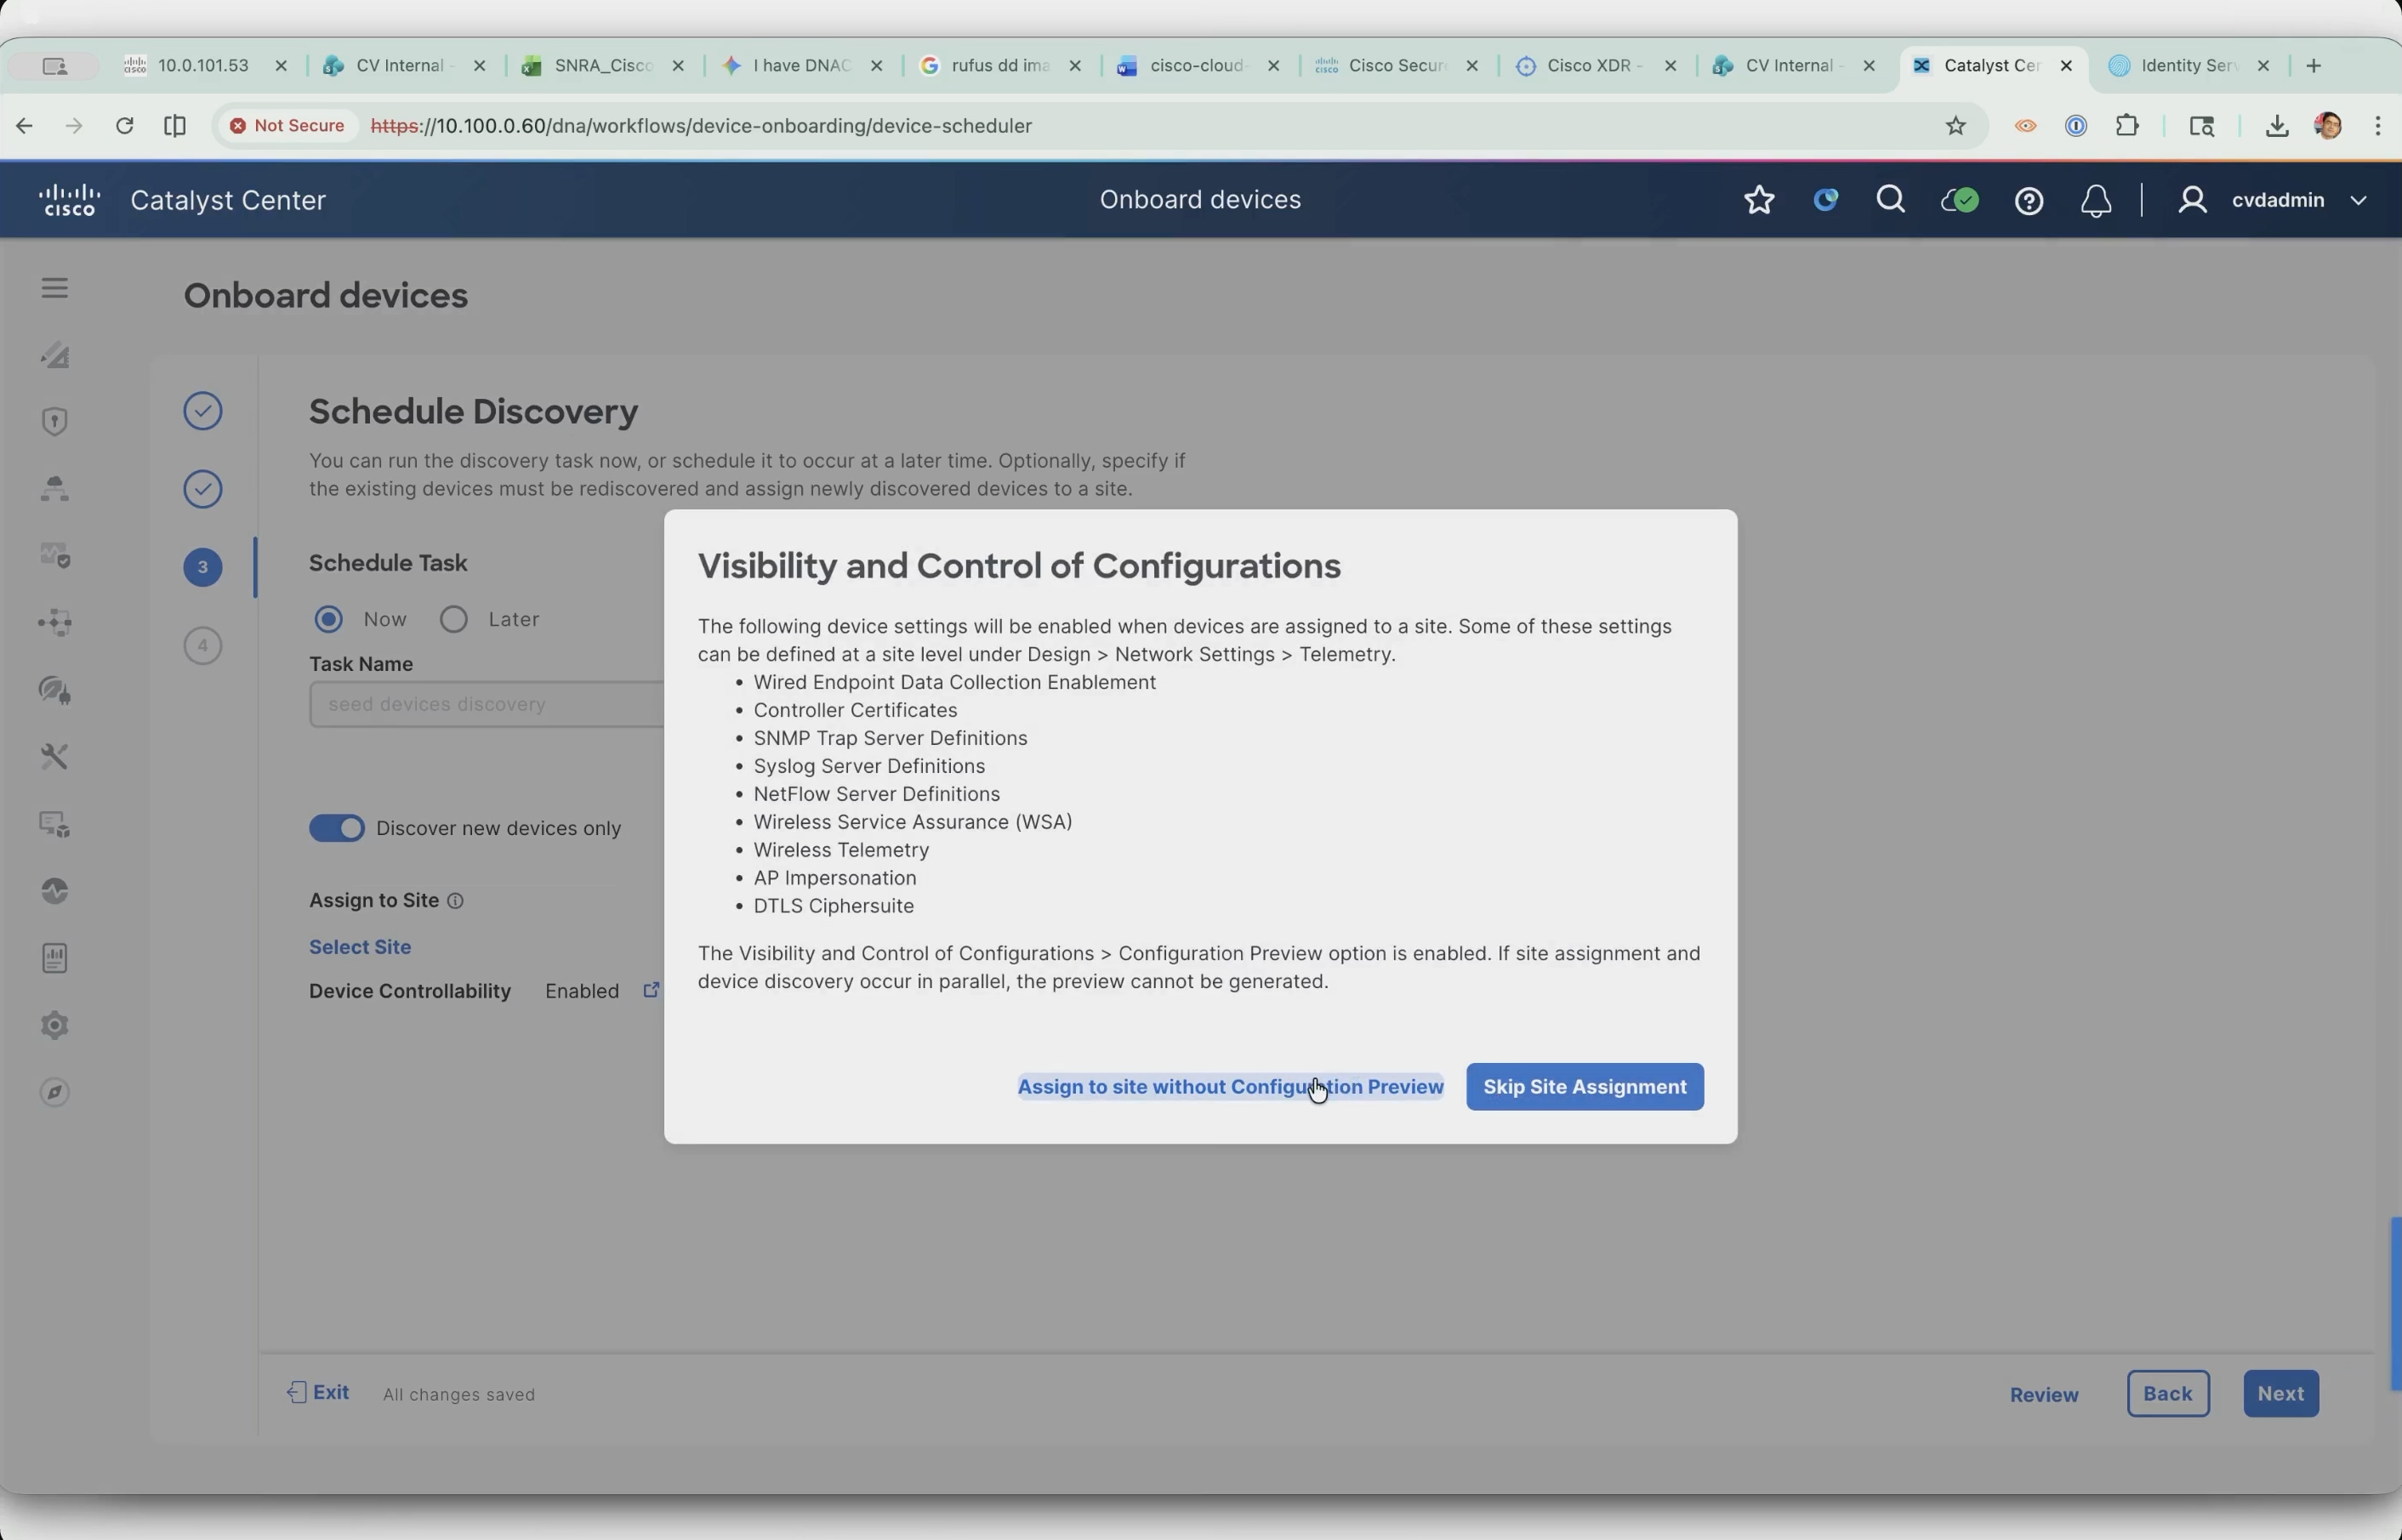Open the System gear sidebar icon
Image resolution: width=2402 pixels, height=1540 pixels.
coord(55,1025)
